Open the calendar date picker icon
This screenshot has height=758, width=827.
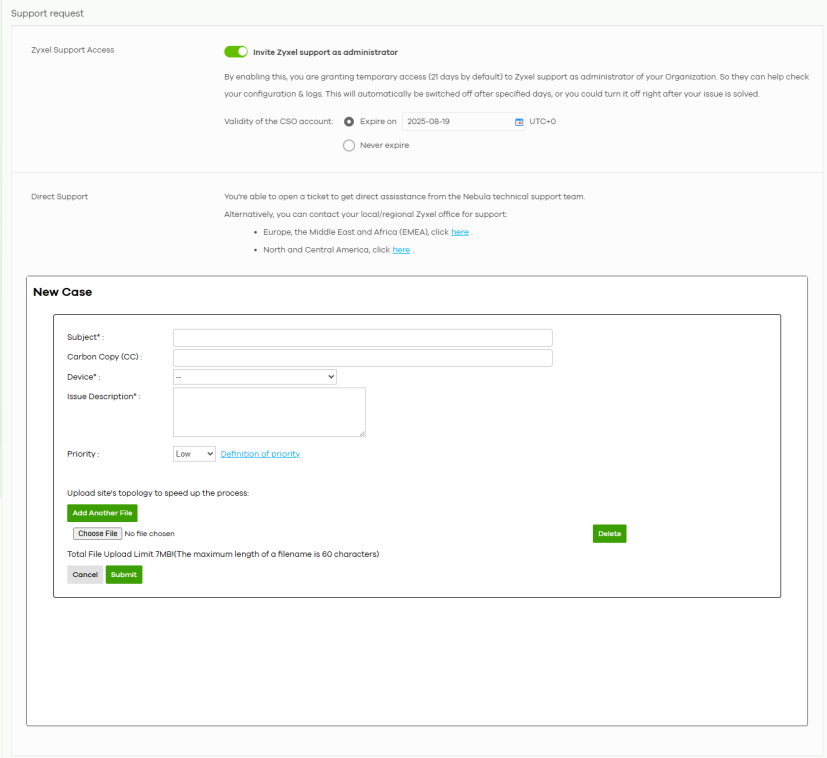click(x=519, y=122)
